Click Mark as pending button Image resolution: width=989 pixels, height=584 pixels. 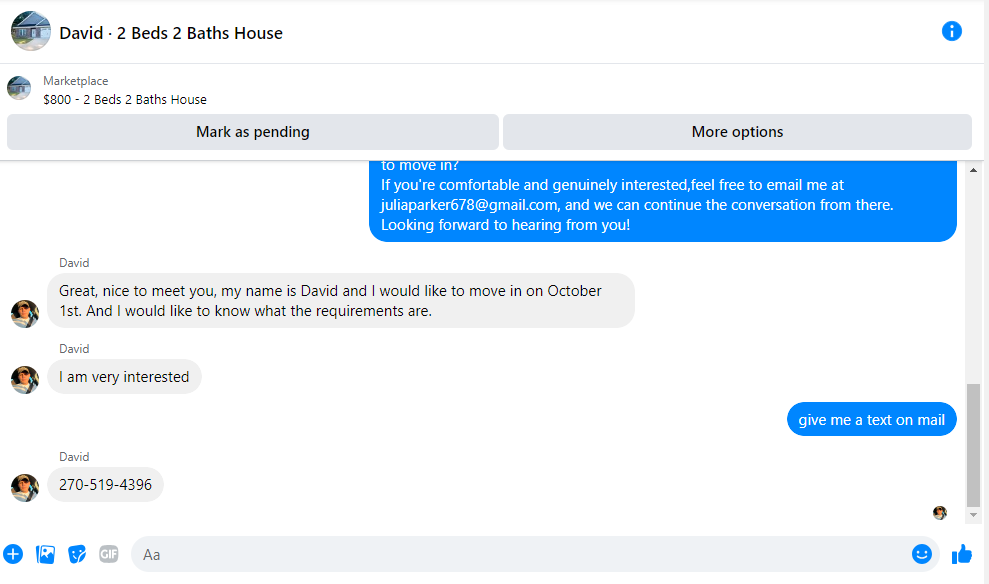point(253,132)
